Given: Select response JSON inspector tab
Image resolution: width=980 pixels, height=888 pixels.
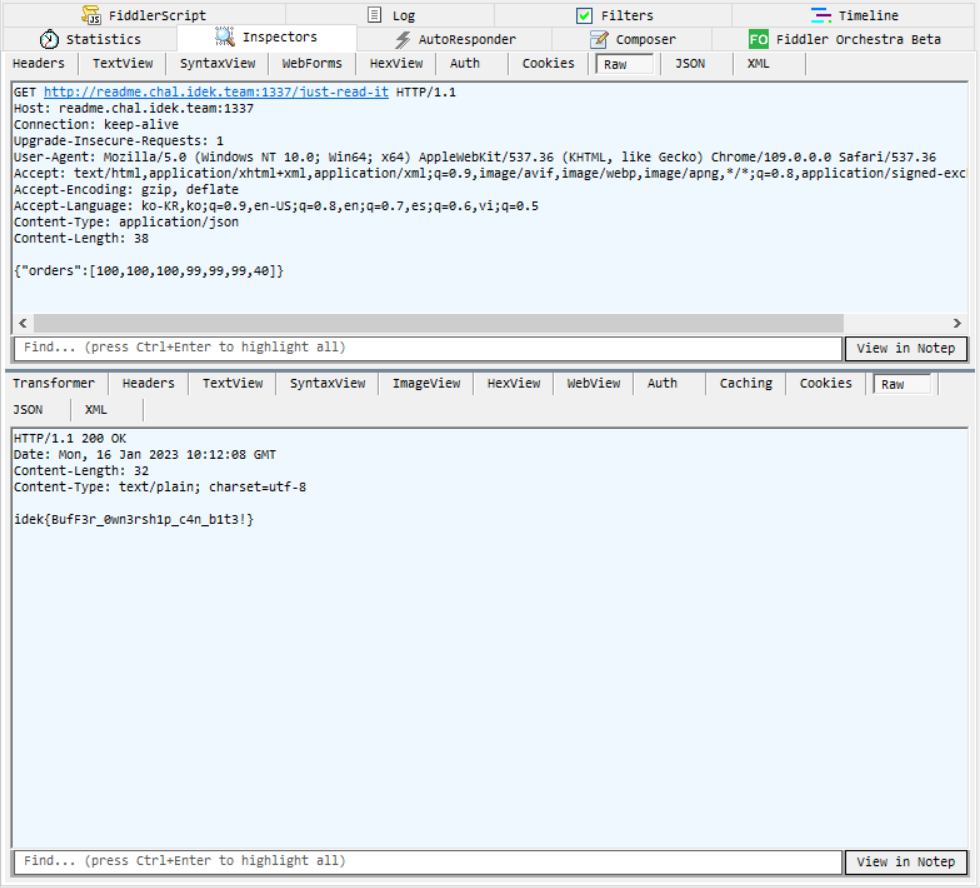Looking at the screenshot, I should [28, 410].
